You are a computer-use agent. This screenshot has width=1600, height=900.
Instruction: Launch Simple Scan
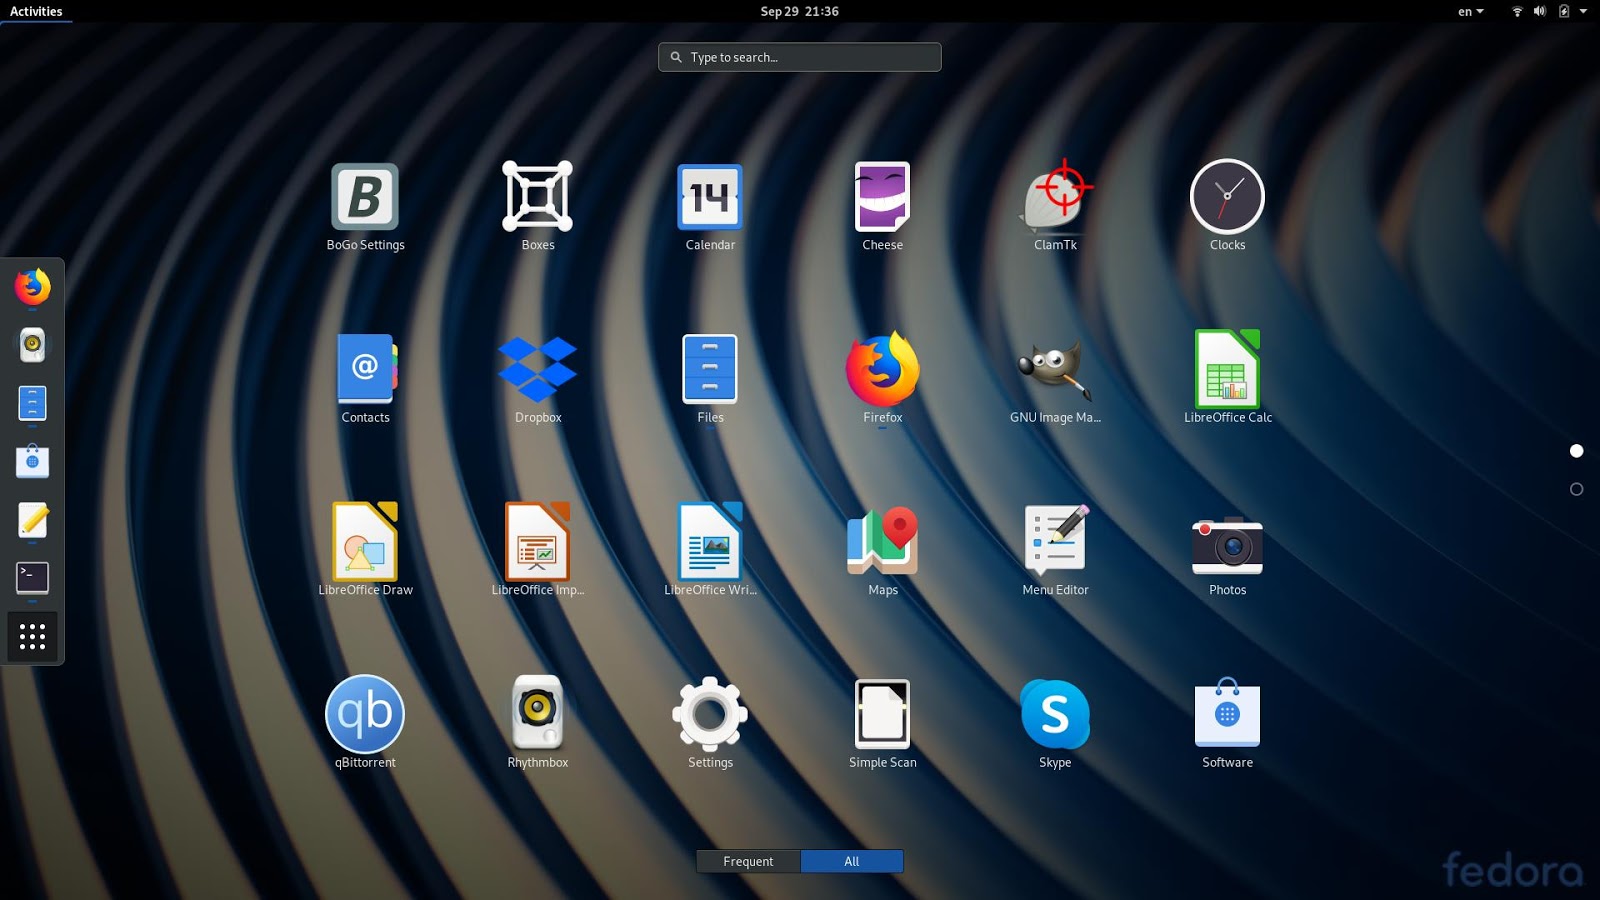click(881, 714)
